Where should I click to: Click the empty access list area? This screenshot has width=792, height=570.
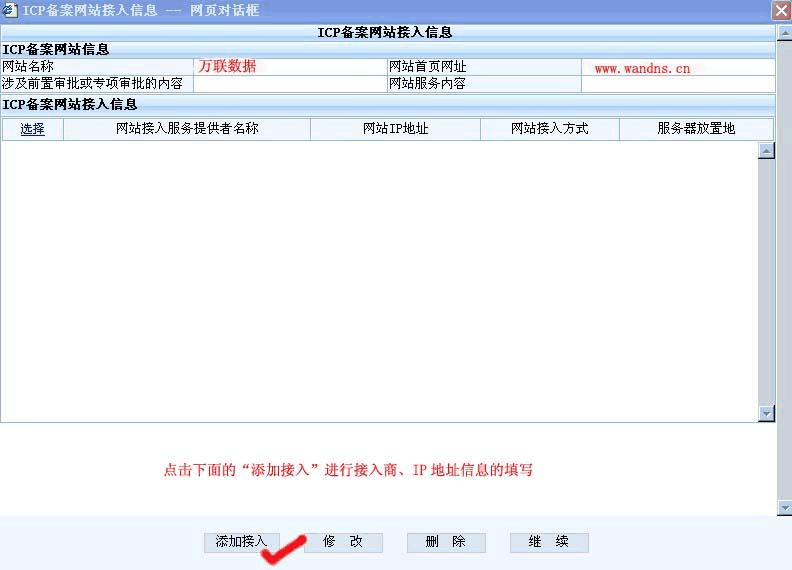click(380, 280)
